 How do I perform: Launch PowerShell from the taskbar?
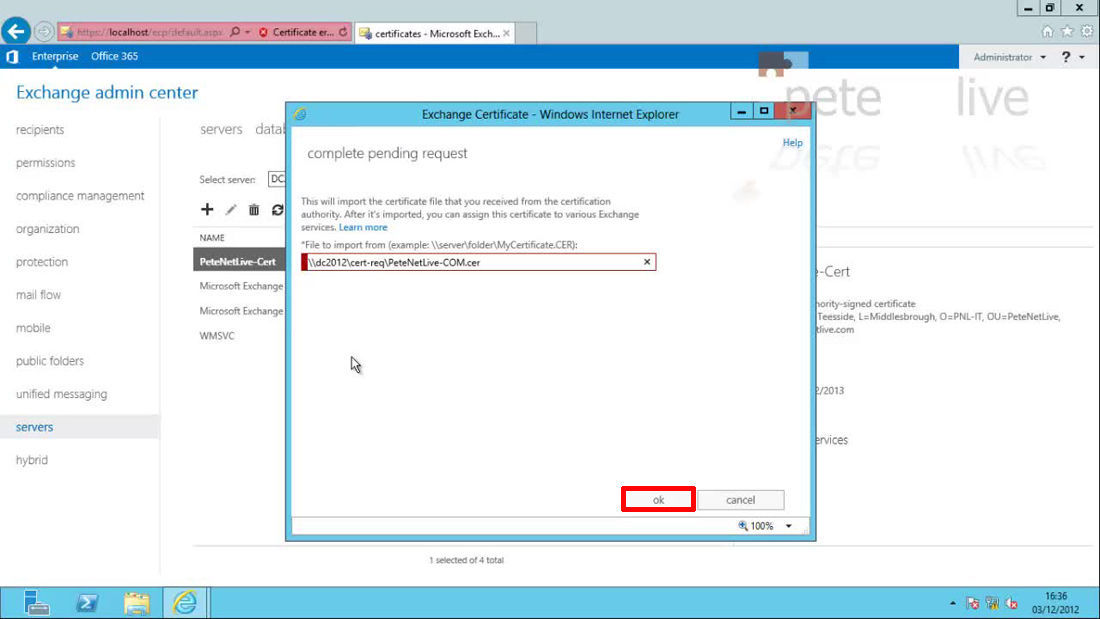[87, 603]
